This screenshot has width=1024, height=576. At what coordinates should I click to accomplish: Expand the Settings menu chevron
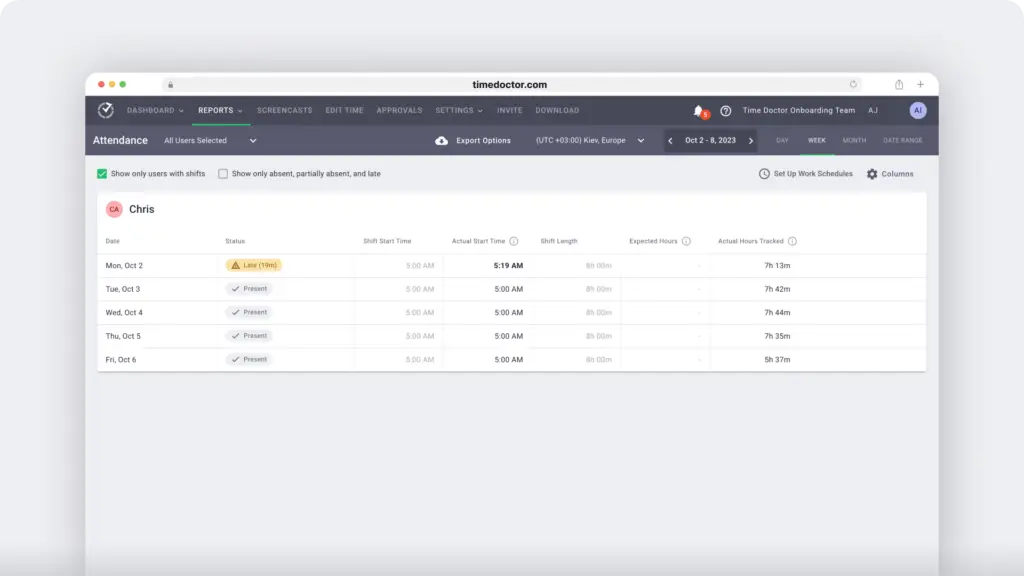tap(480, 110)
